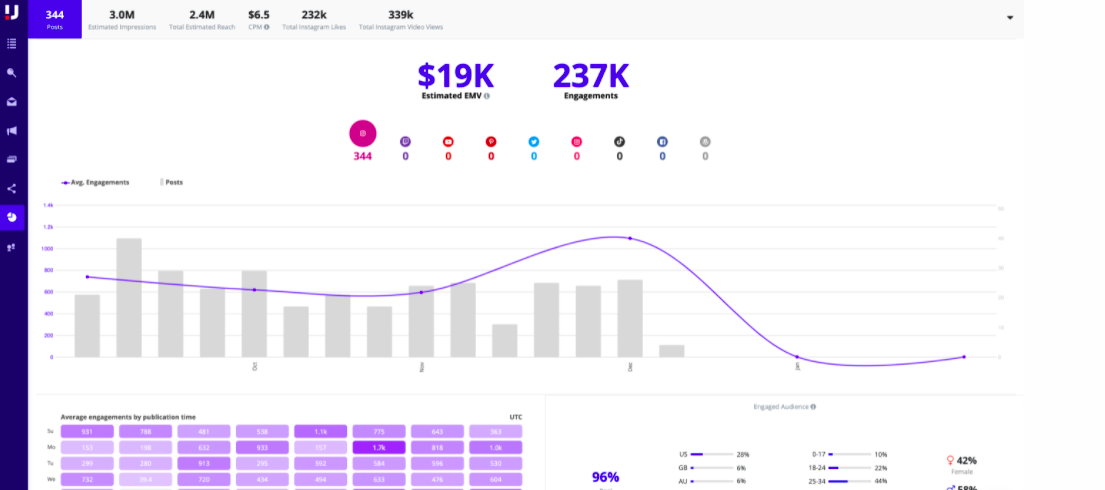
Task: Select the Total Instagram Video Views stat
Action: (401, 20)
